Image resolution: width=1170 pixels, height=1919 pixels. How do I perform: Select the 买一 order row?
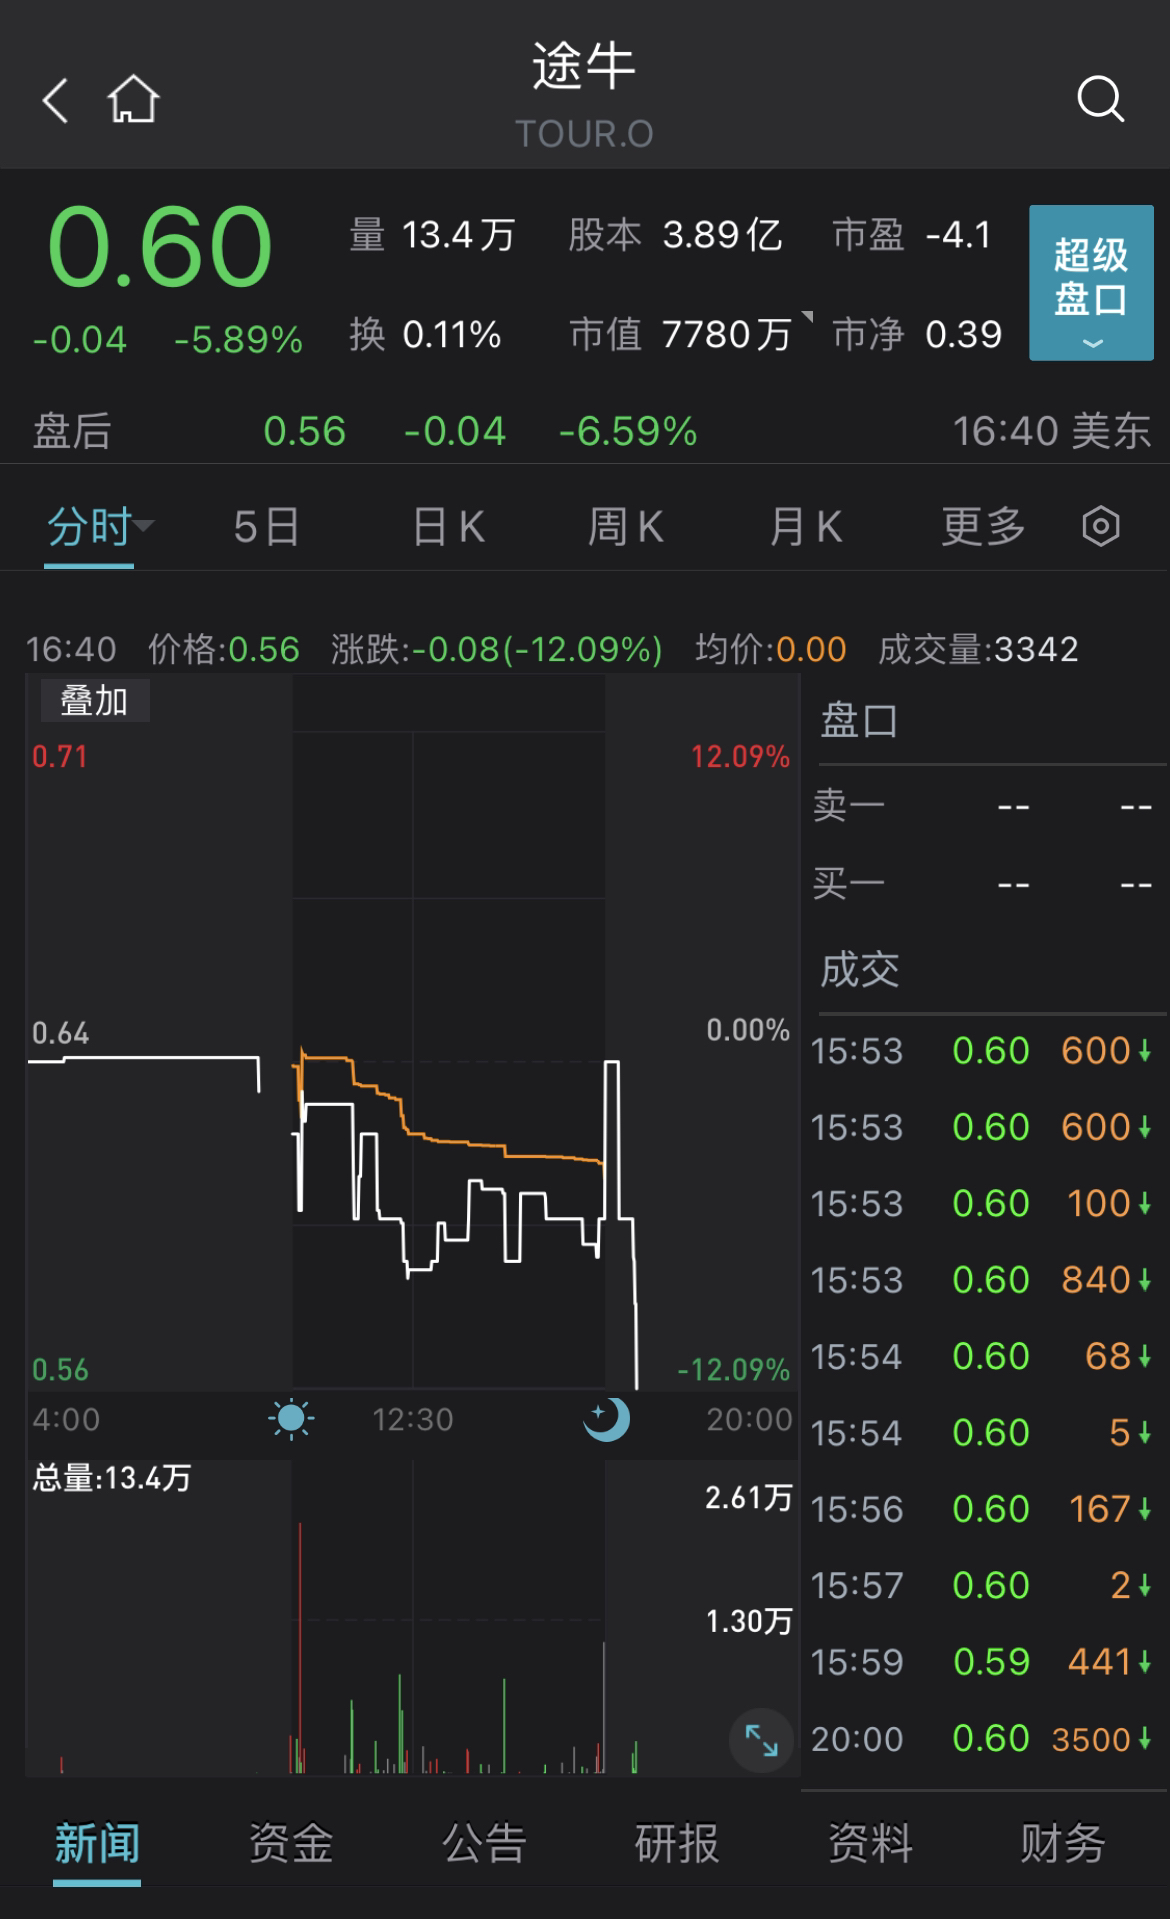(x=985, y=884)
